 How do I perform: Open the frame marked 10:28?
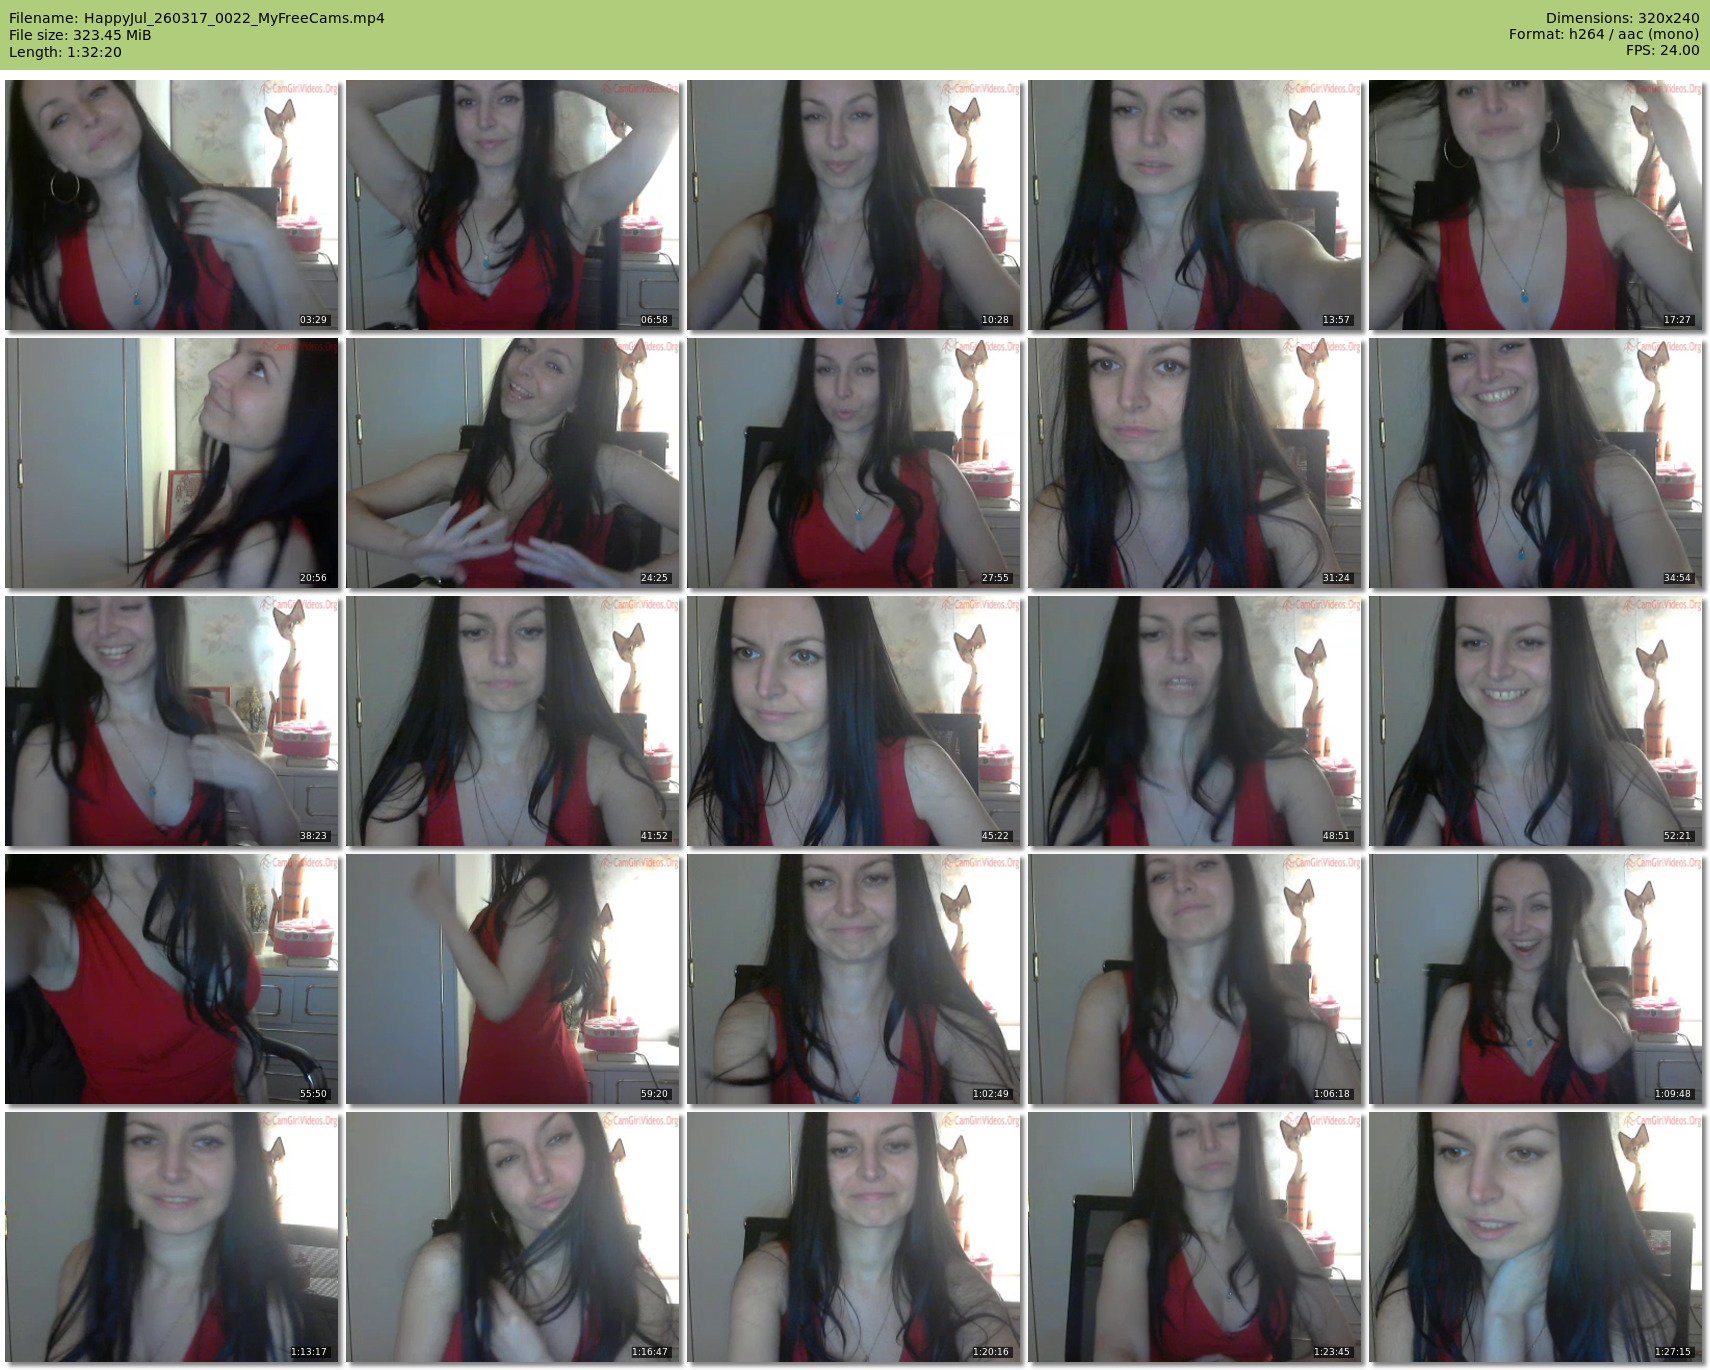(x=854, y=205)
